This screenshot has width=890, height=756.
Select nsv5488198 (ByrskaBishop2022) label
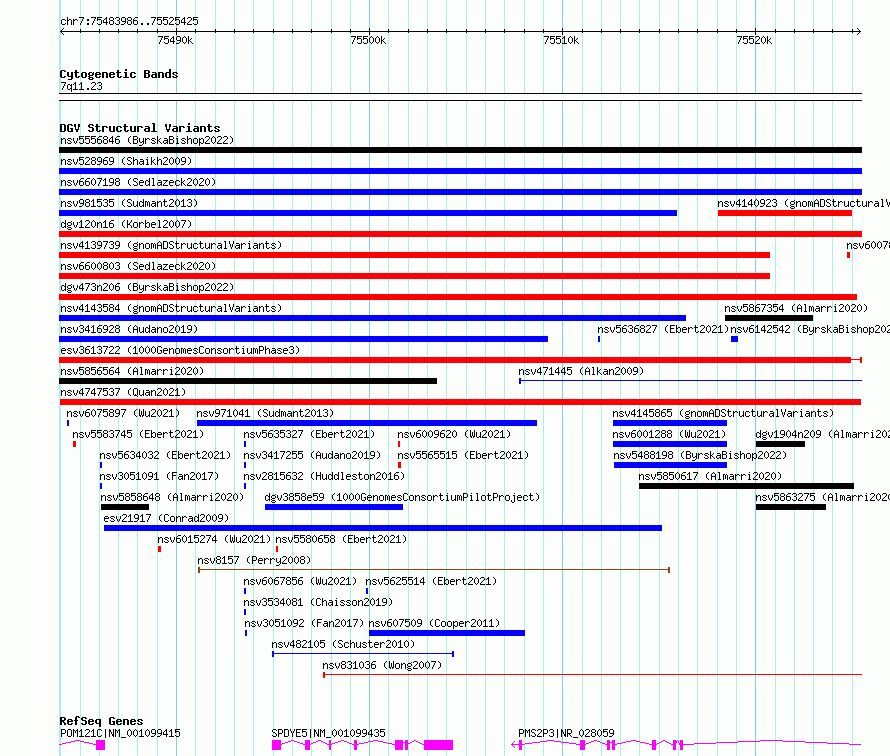(700, 455)
